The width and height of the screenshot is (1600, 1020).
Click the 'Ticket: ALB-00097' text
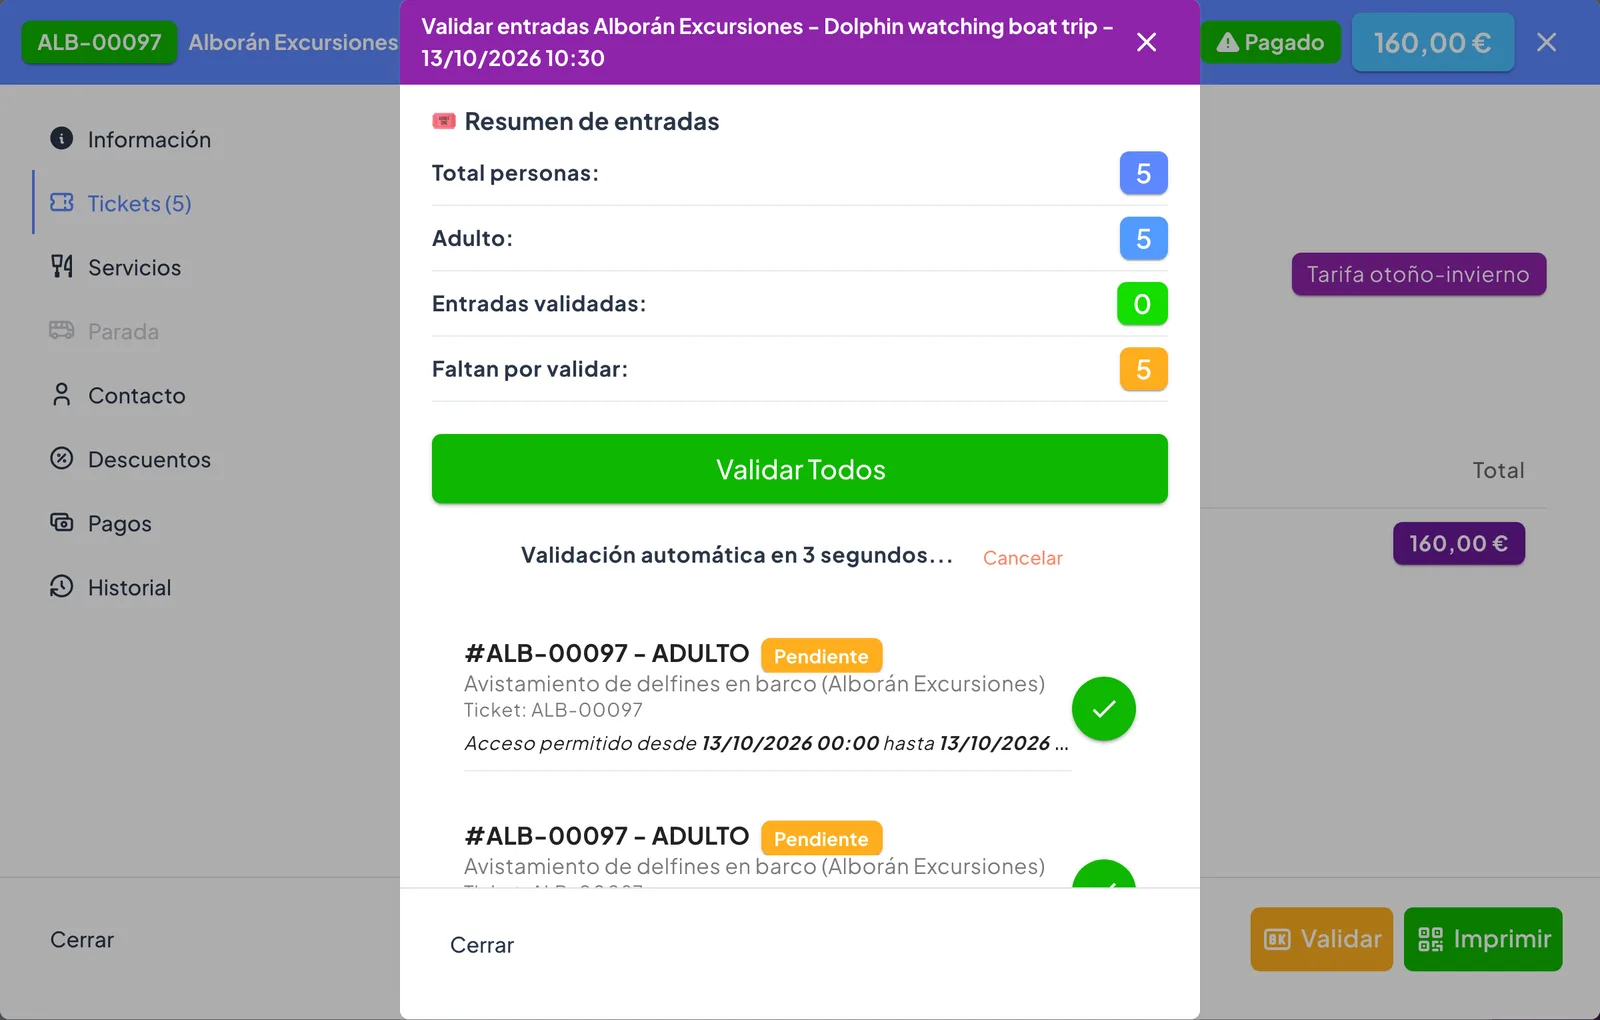coord(553,710)
